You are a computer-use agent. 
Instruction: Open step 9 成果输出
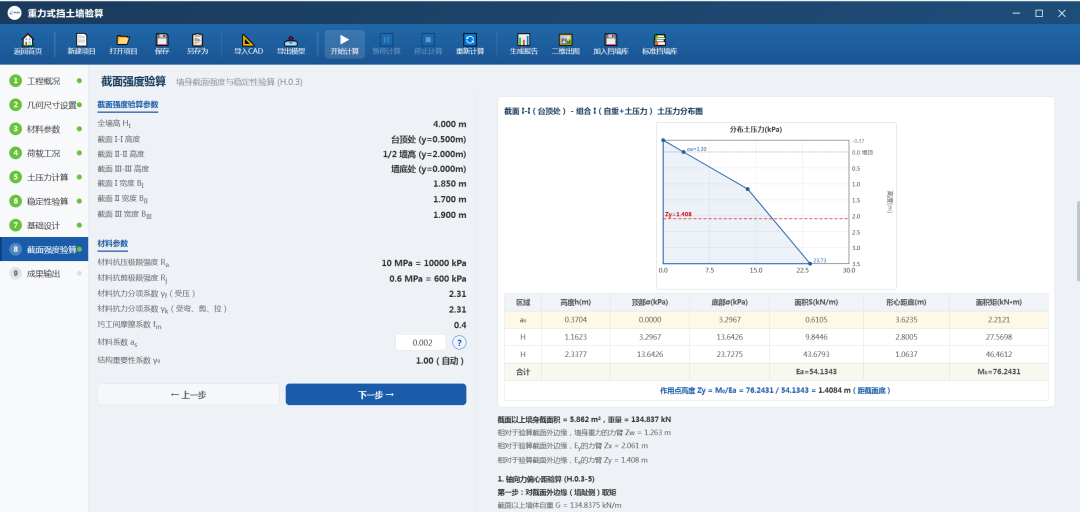coord(44,274)
